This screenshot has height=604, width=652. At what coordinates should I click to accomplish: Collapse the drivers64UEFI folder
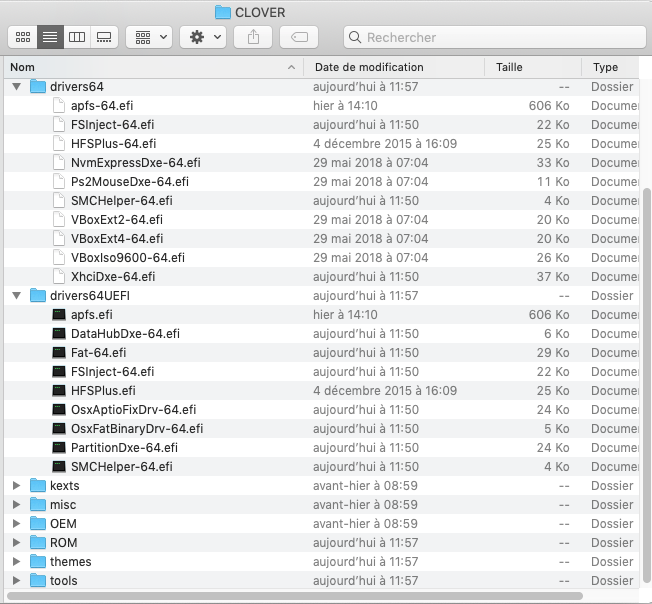tap(17, 296)
